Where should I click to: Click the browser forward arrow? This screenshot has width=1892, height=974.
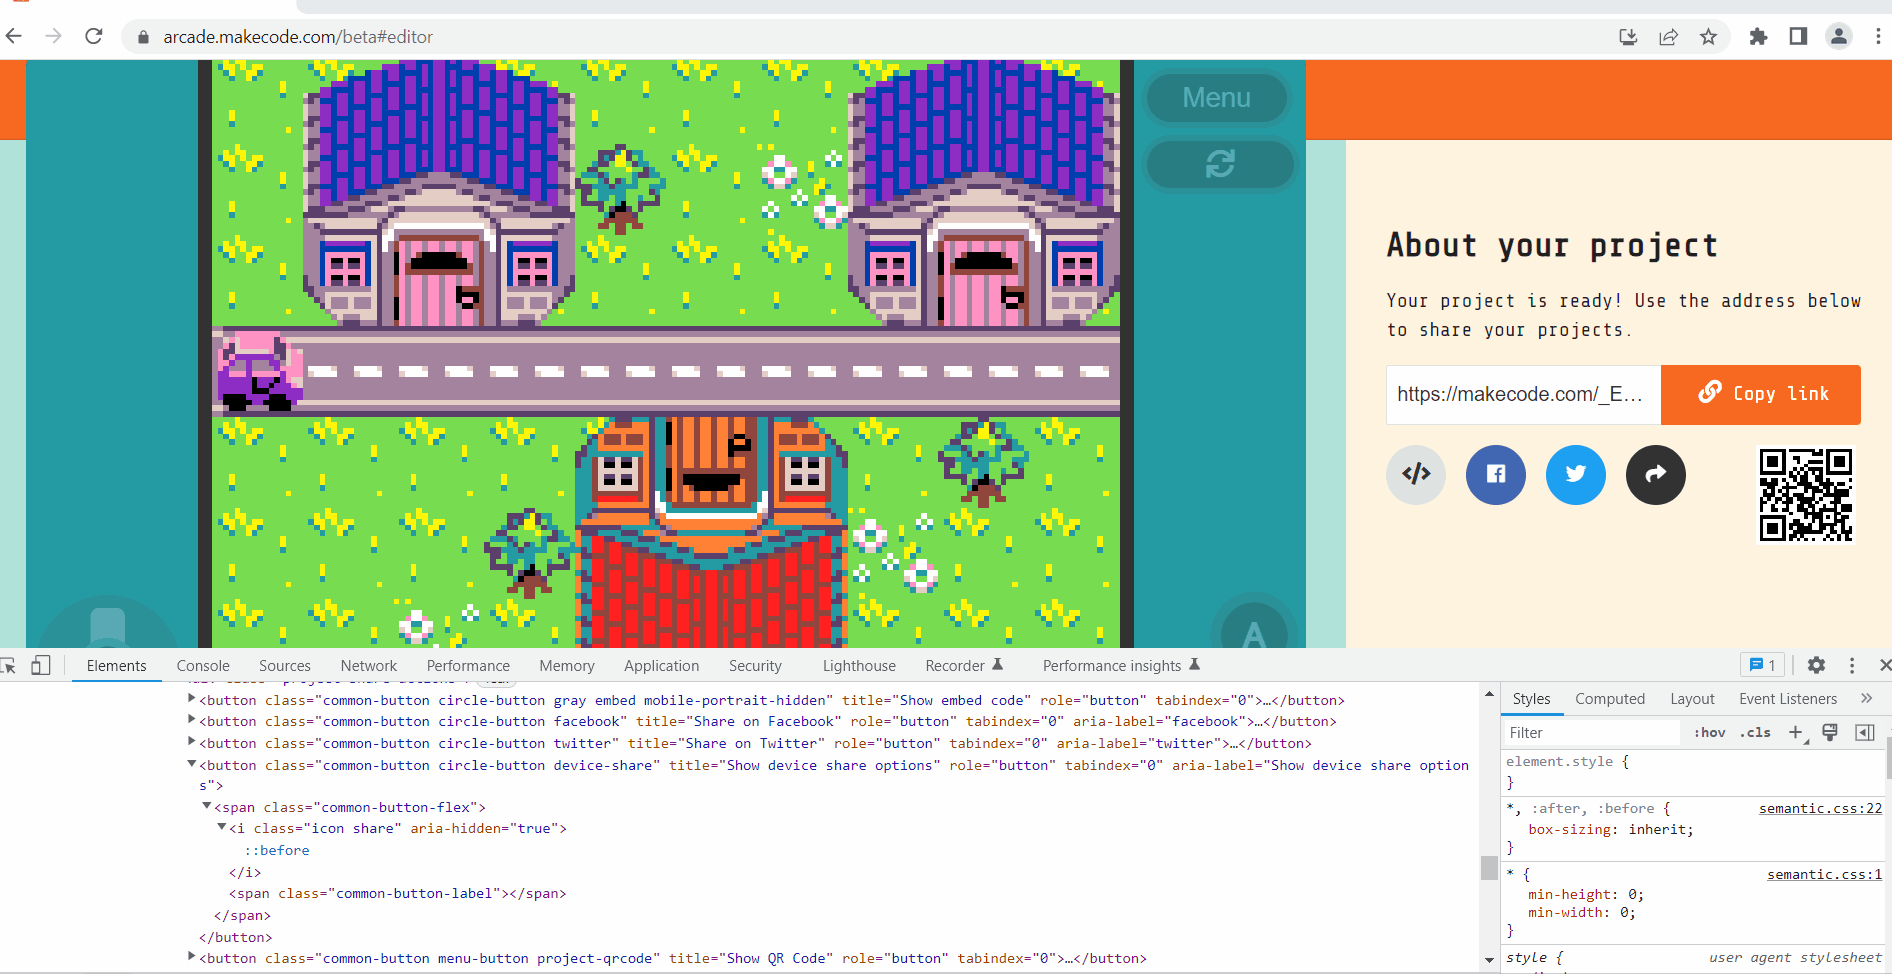pos(54,37)
